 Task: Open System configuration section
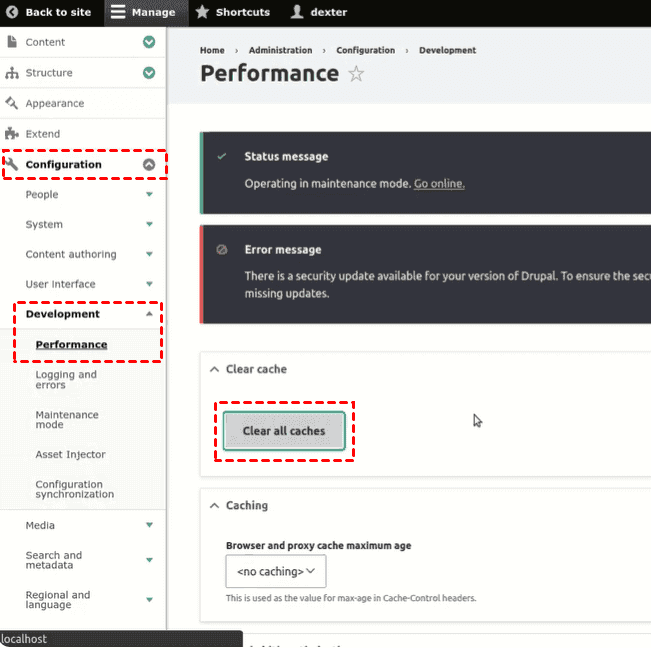click(x=44, y=224)
